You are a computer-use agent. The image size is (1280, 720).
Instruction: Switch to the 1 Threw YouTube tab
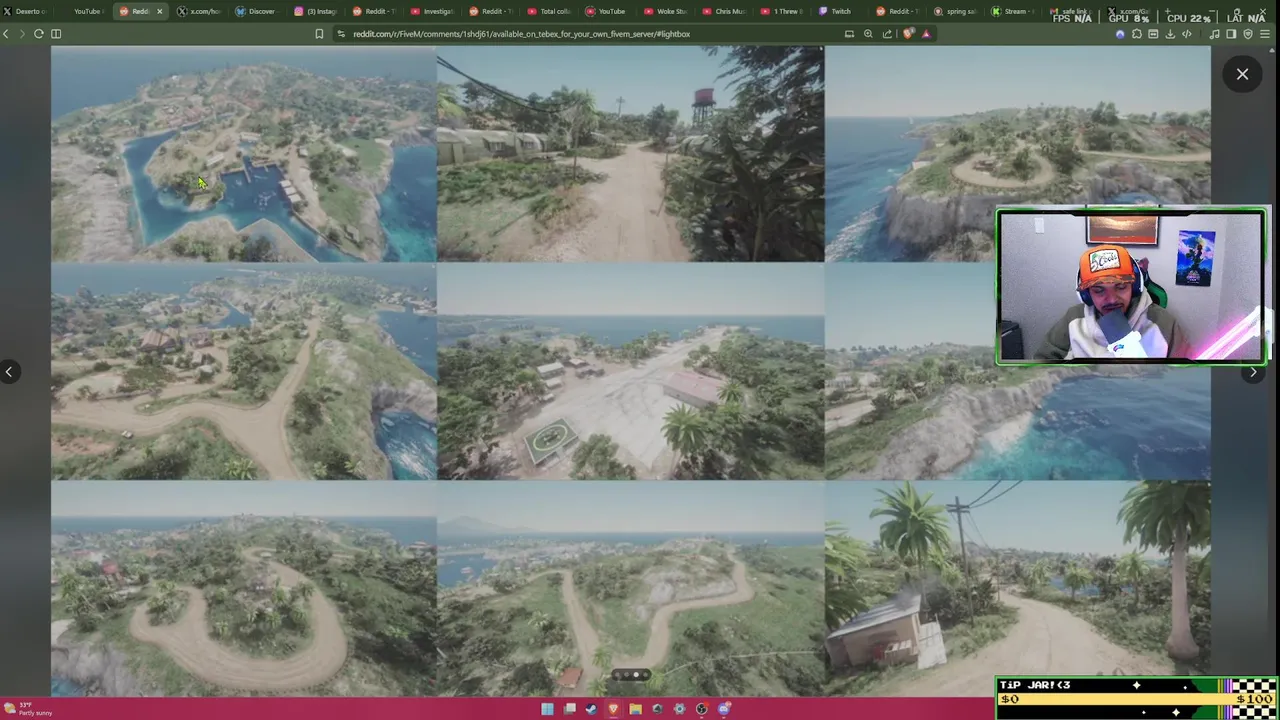[782, 11]
